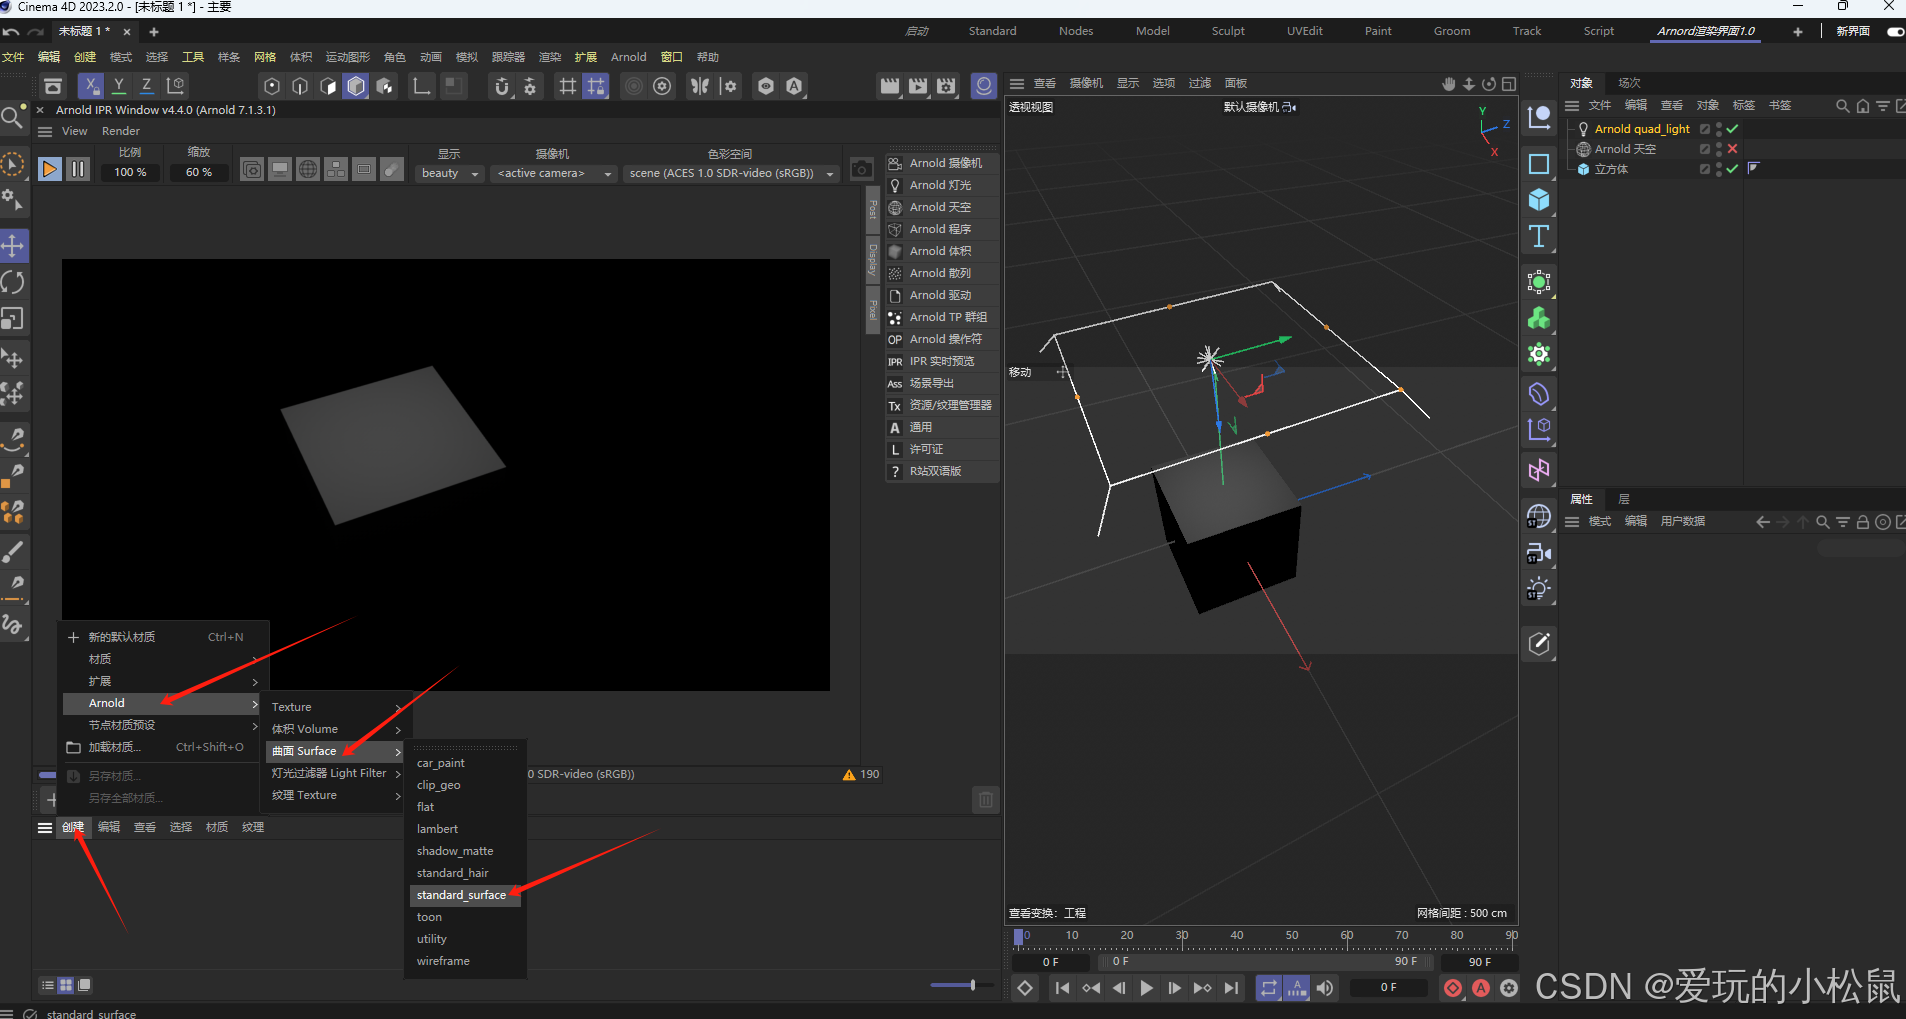Open the Arnold menu in menu bar
The height and width of the screenshot is (1019, 1906).
(629, 57)
